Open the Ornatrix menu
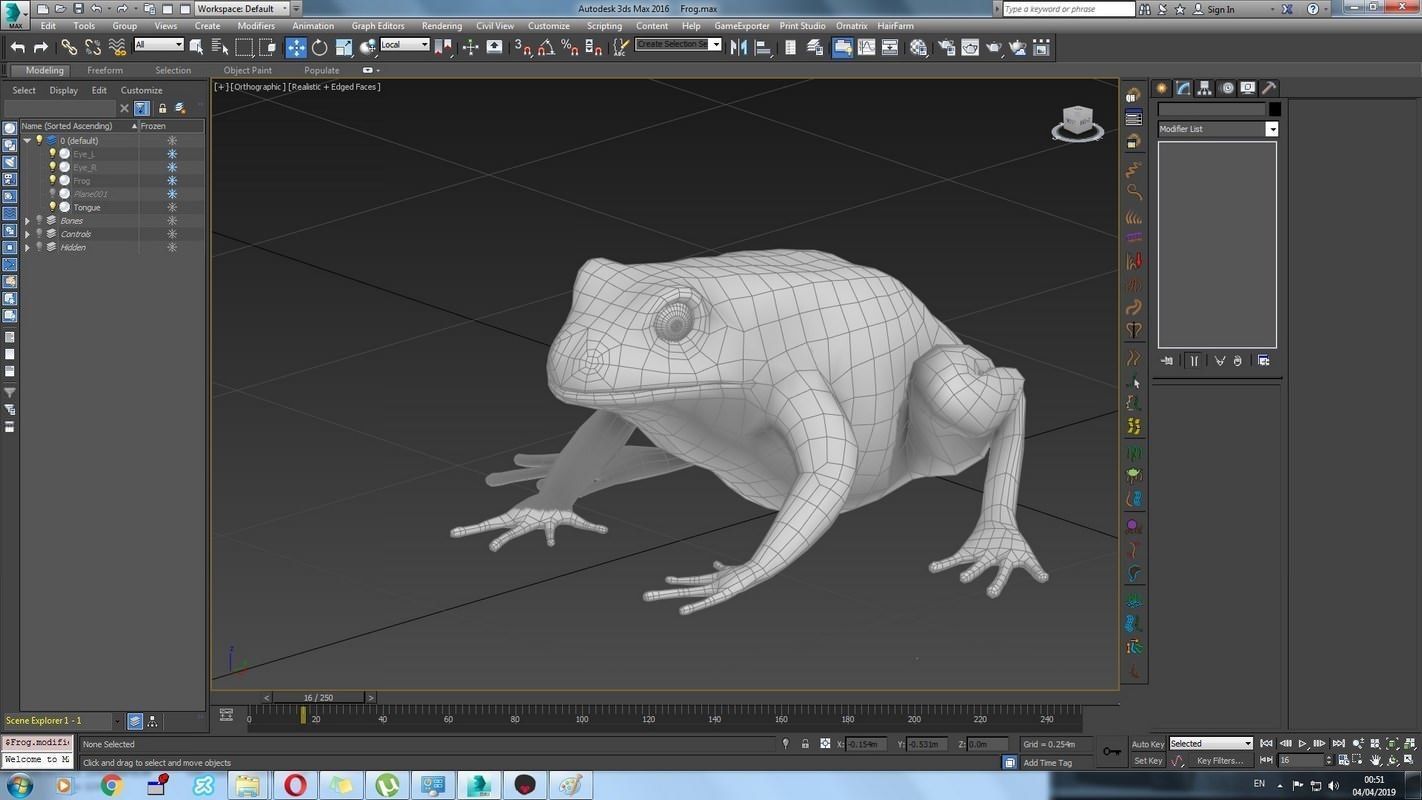This screenshot has height=800, width=1422. [x=852, y=26]
